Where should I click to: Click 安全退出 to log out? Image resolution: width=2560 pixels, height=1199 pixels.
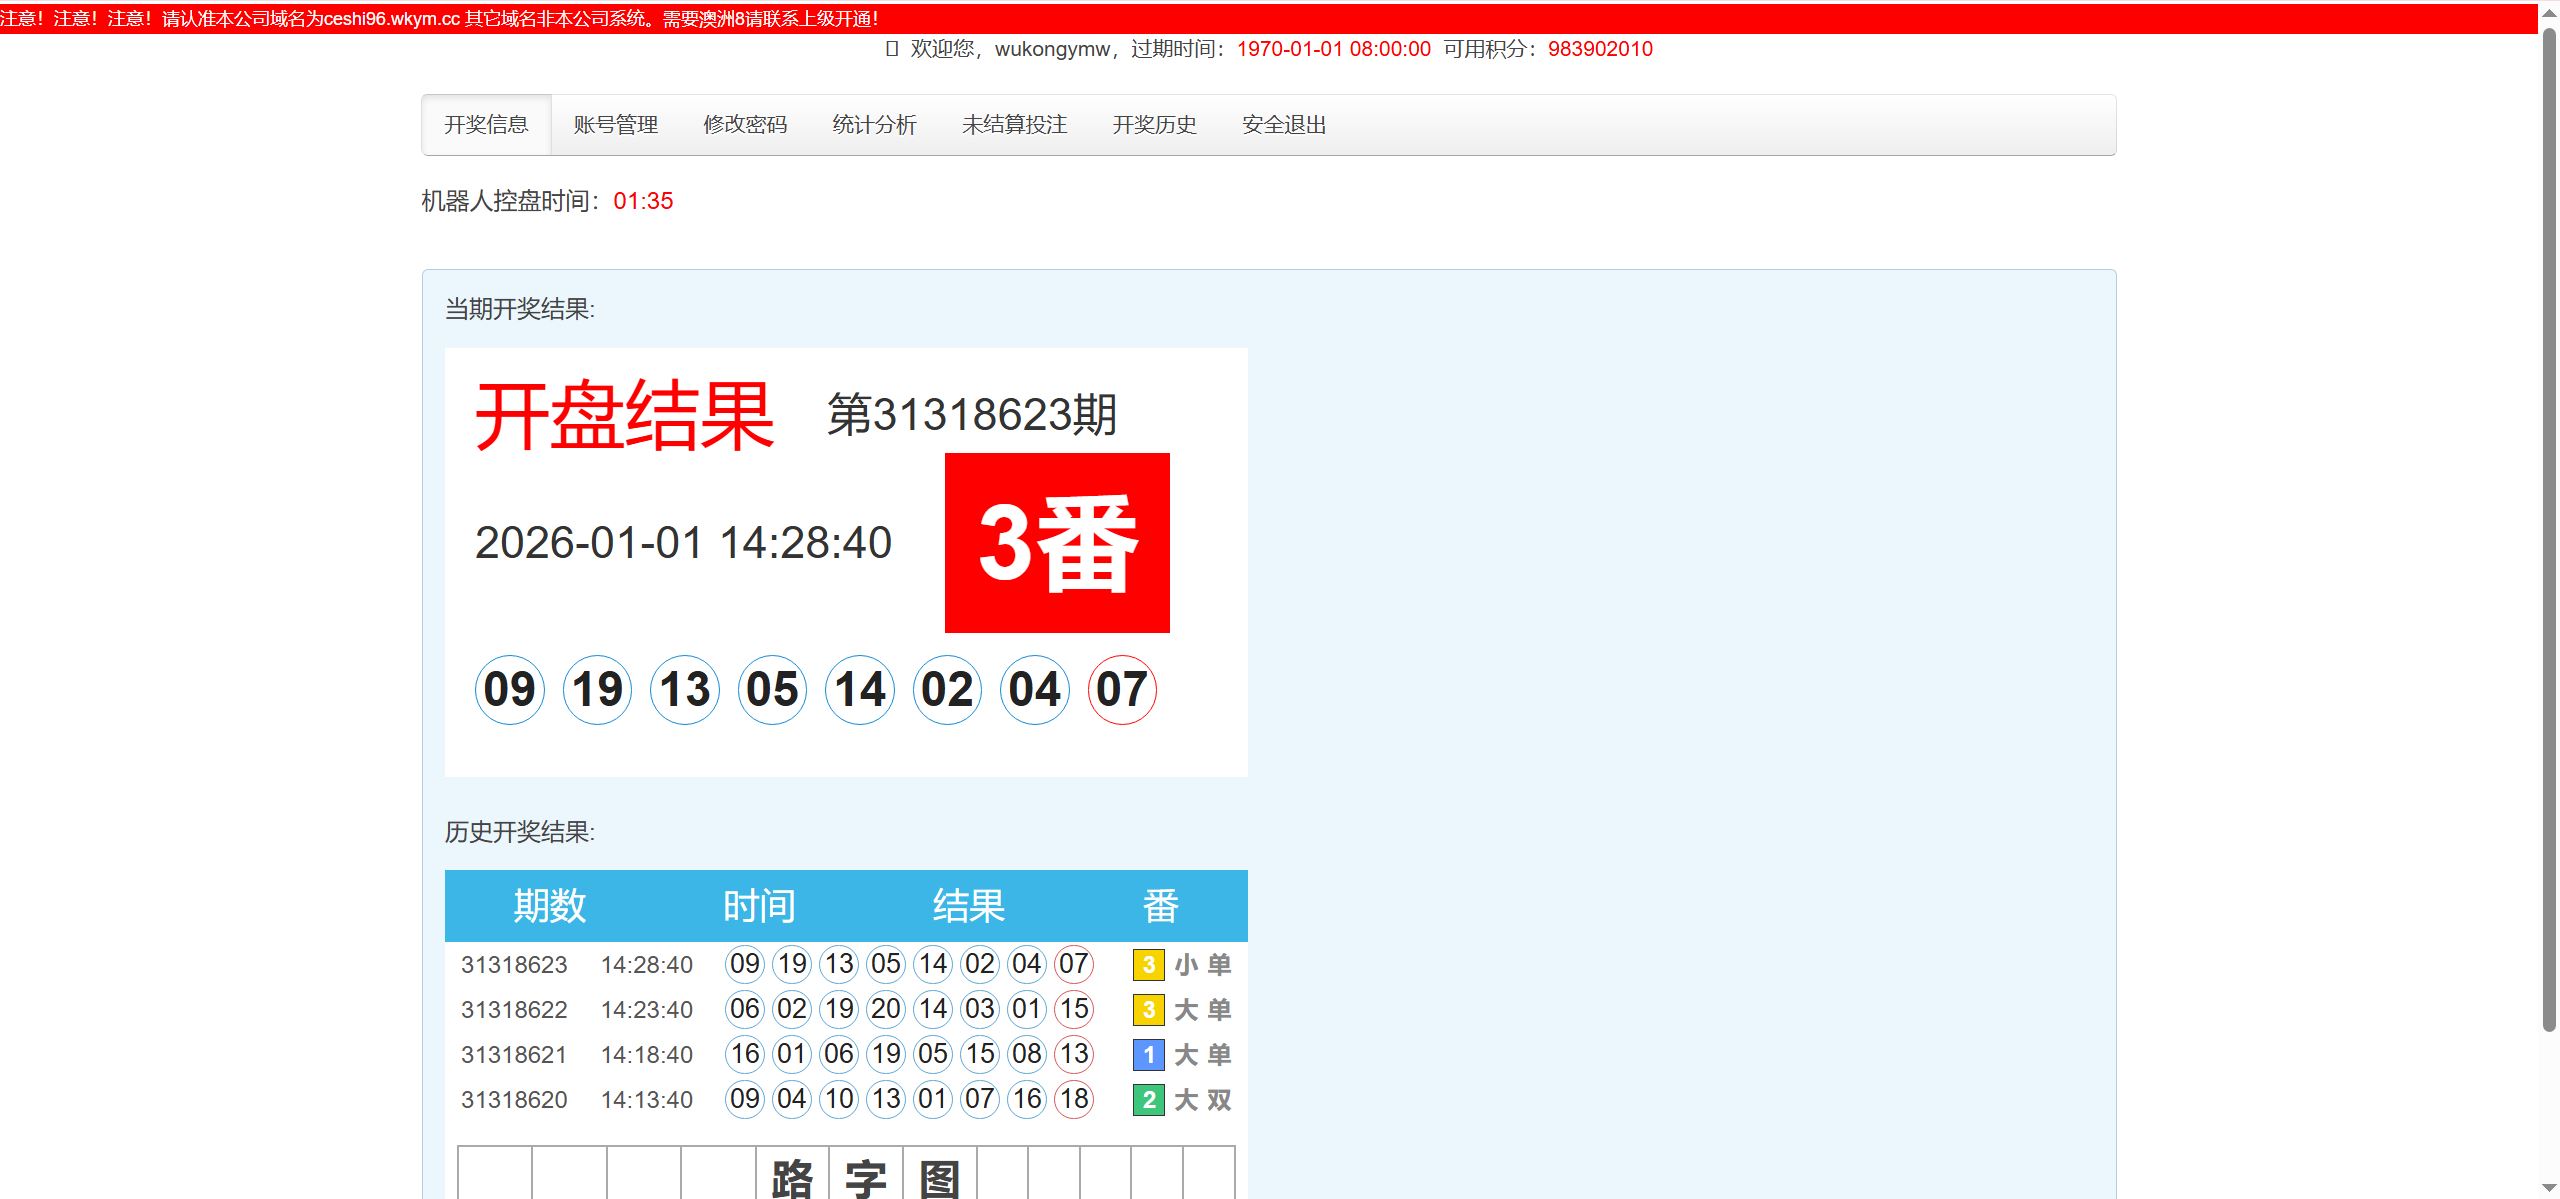(1284, 125)
